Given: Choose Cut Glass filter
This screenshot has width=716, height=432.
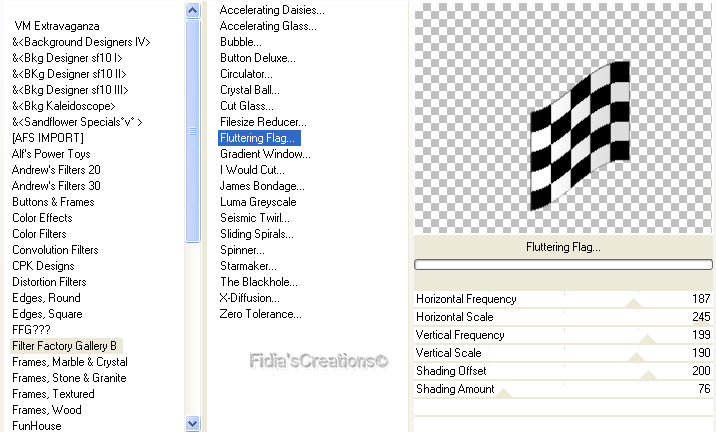Looking at the screenshot, I should (x=247, y=106).
